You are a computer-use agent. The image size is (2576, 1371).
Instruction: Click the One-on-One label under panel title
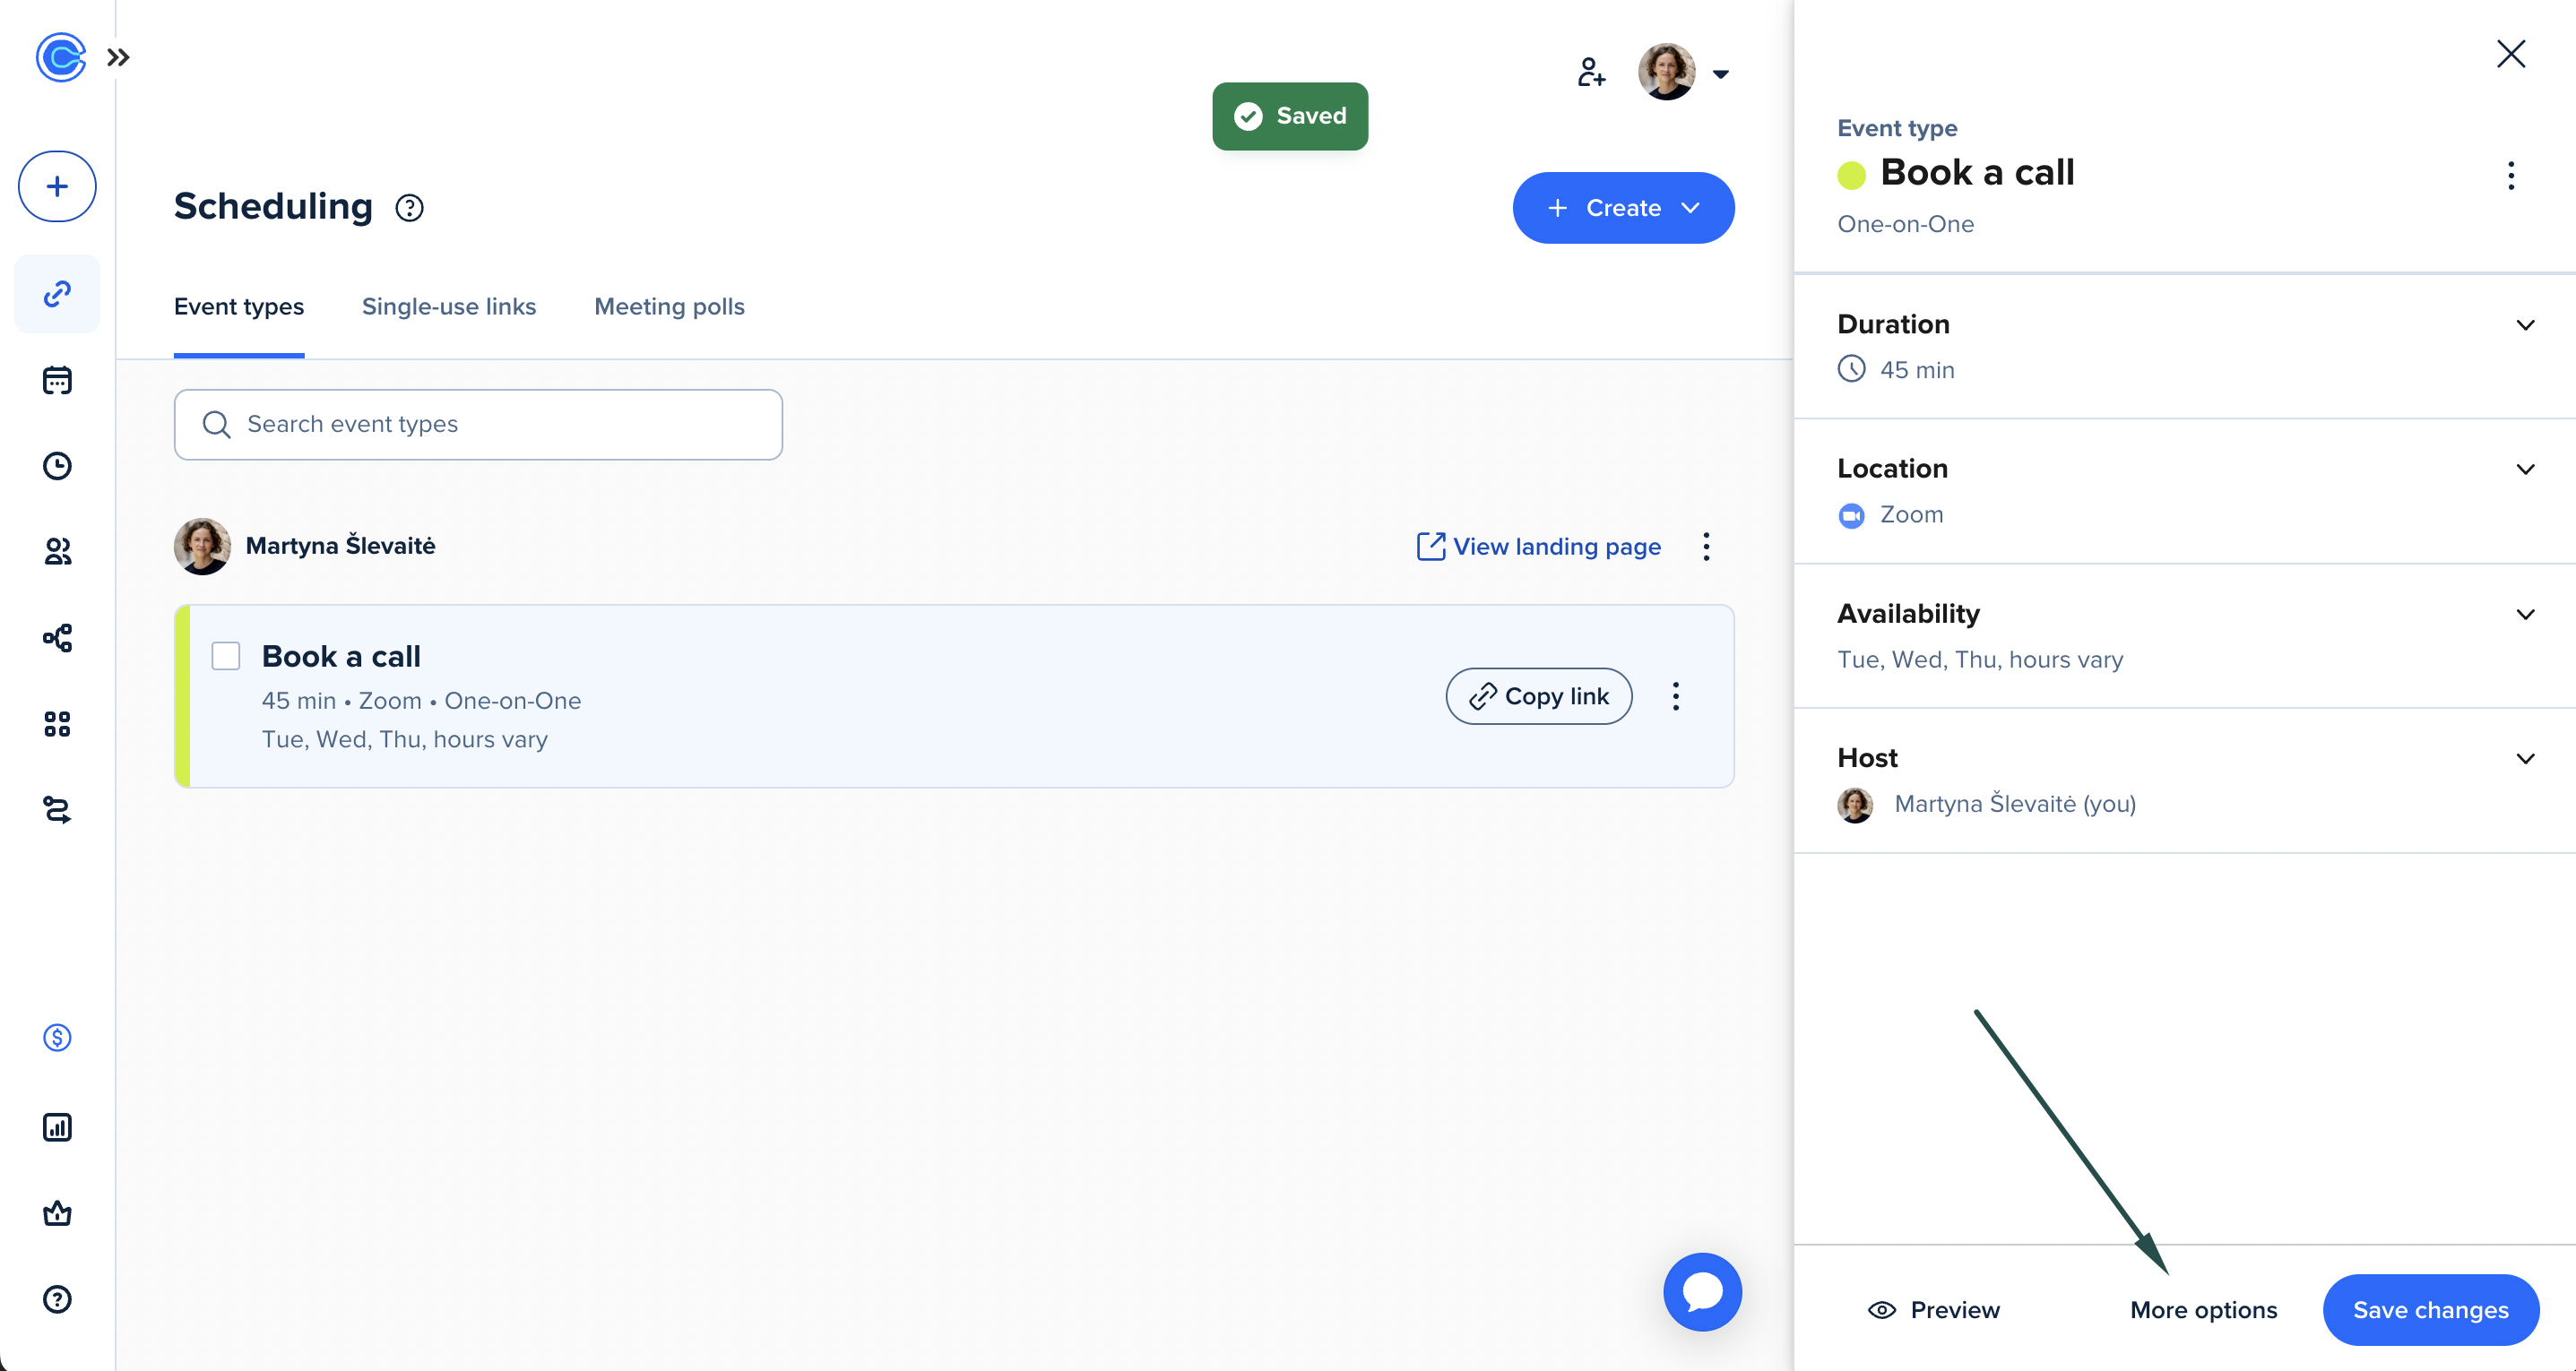click(1905, 225)
